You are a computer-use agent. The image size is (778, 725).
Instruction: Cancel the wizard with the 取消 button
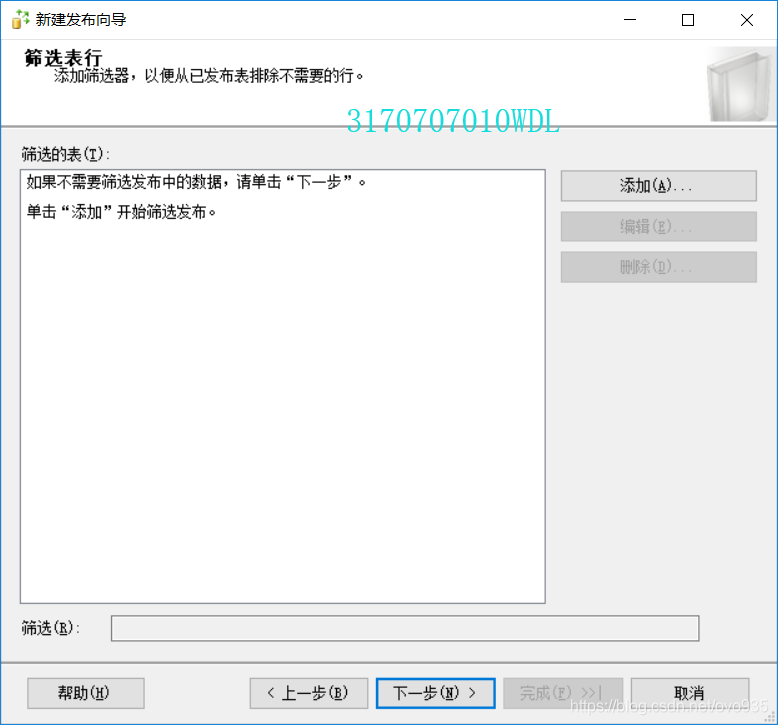(x=690, y=693)
